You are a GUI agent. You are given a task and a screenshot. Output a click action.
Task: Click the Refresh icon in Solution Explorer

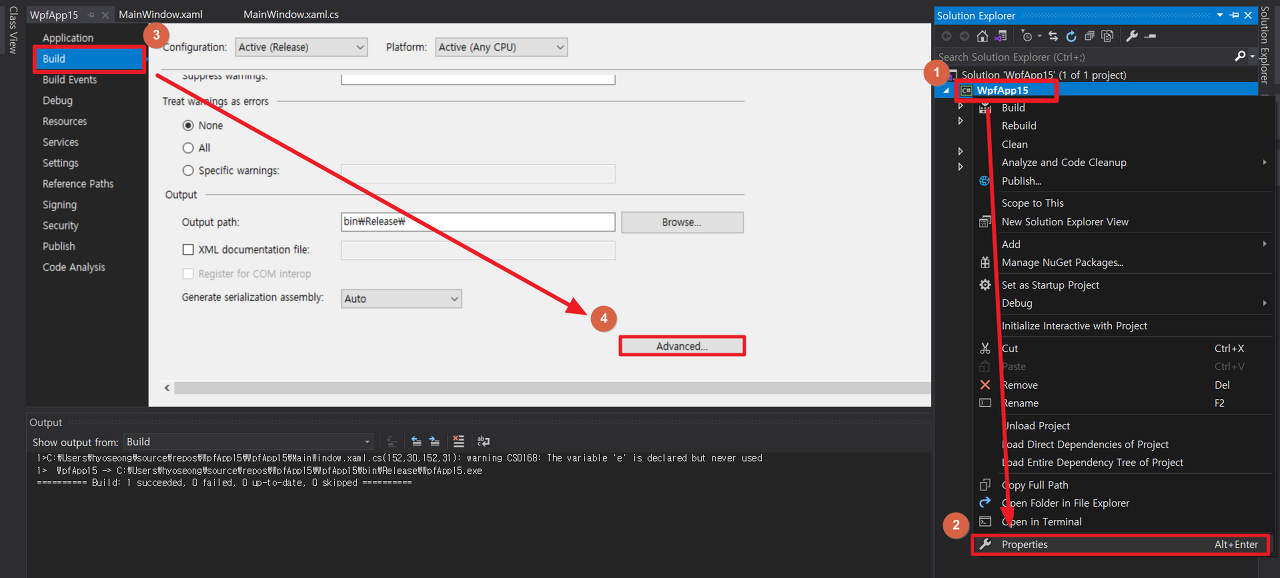pyautogui.click(x=1071, y=36)
